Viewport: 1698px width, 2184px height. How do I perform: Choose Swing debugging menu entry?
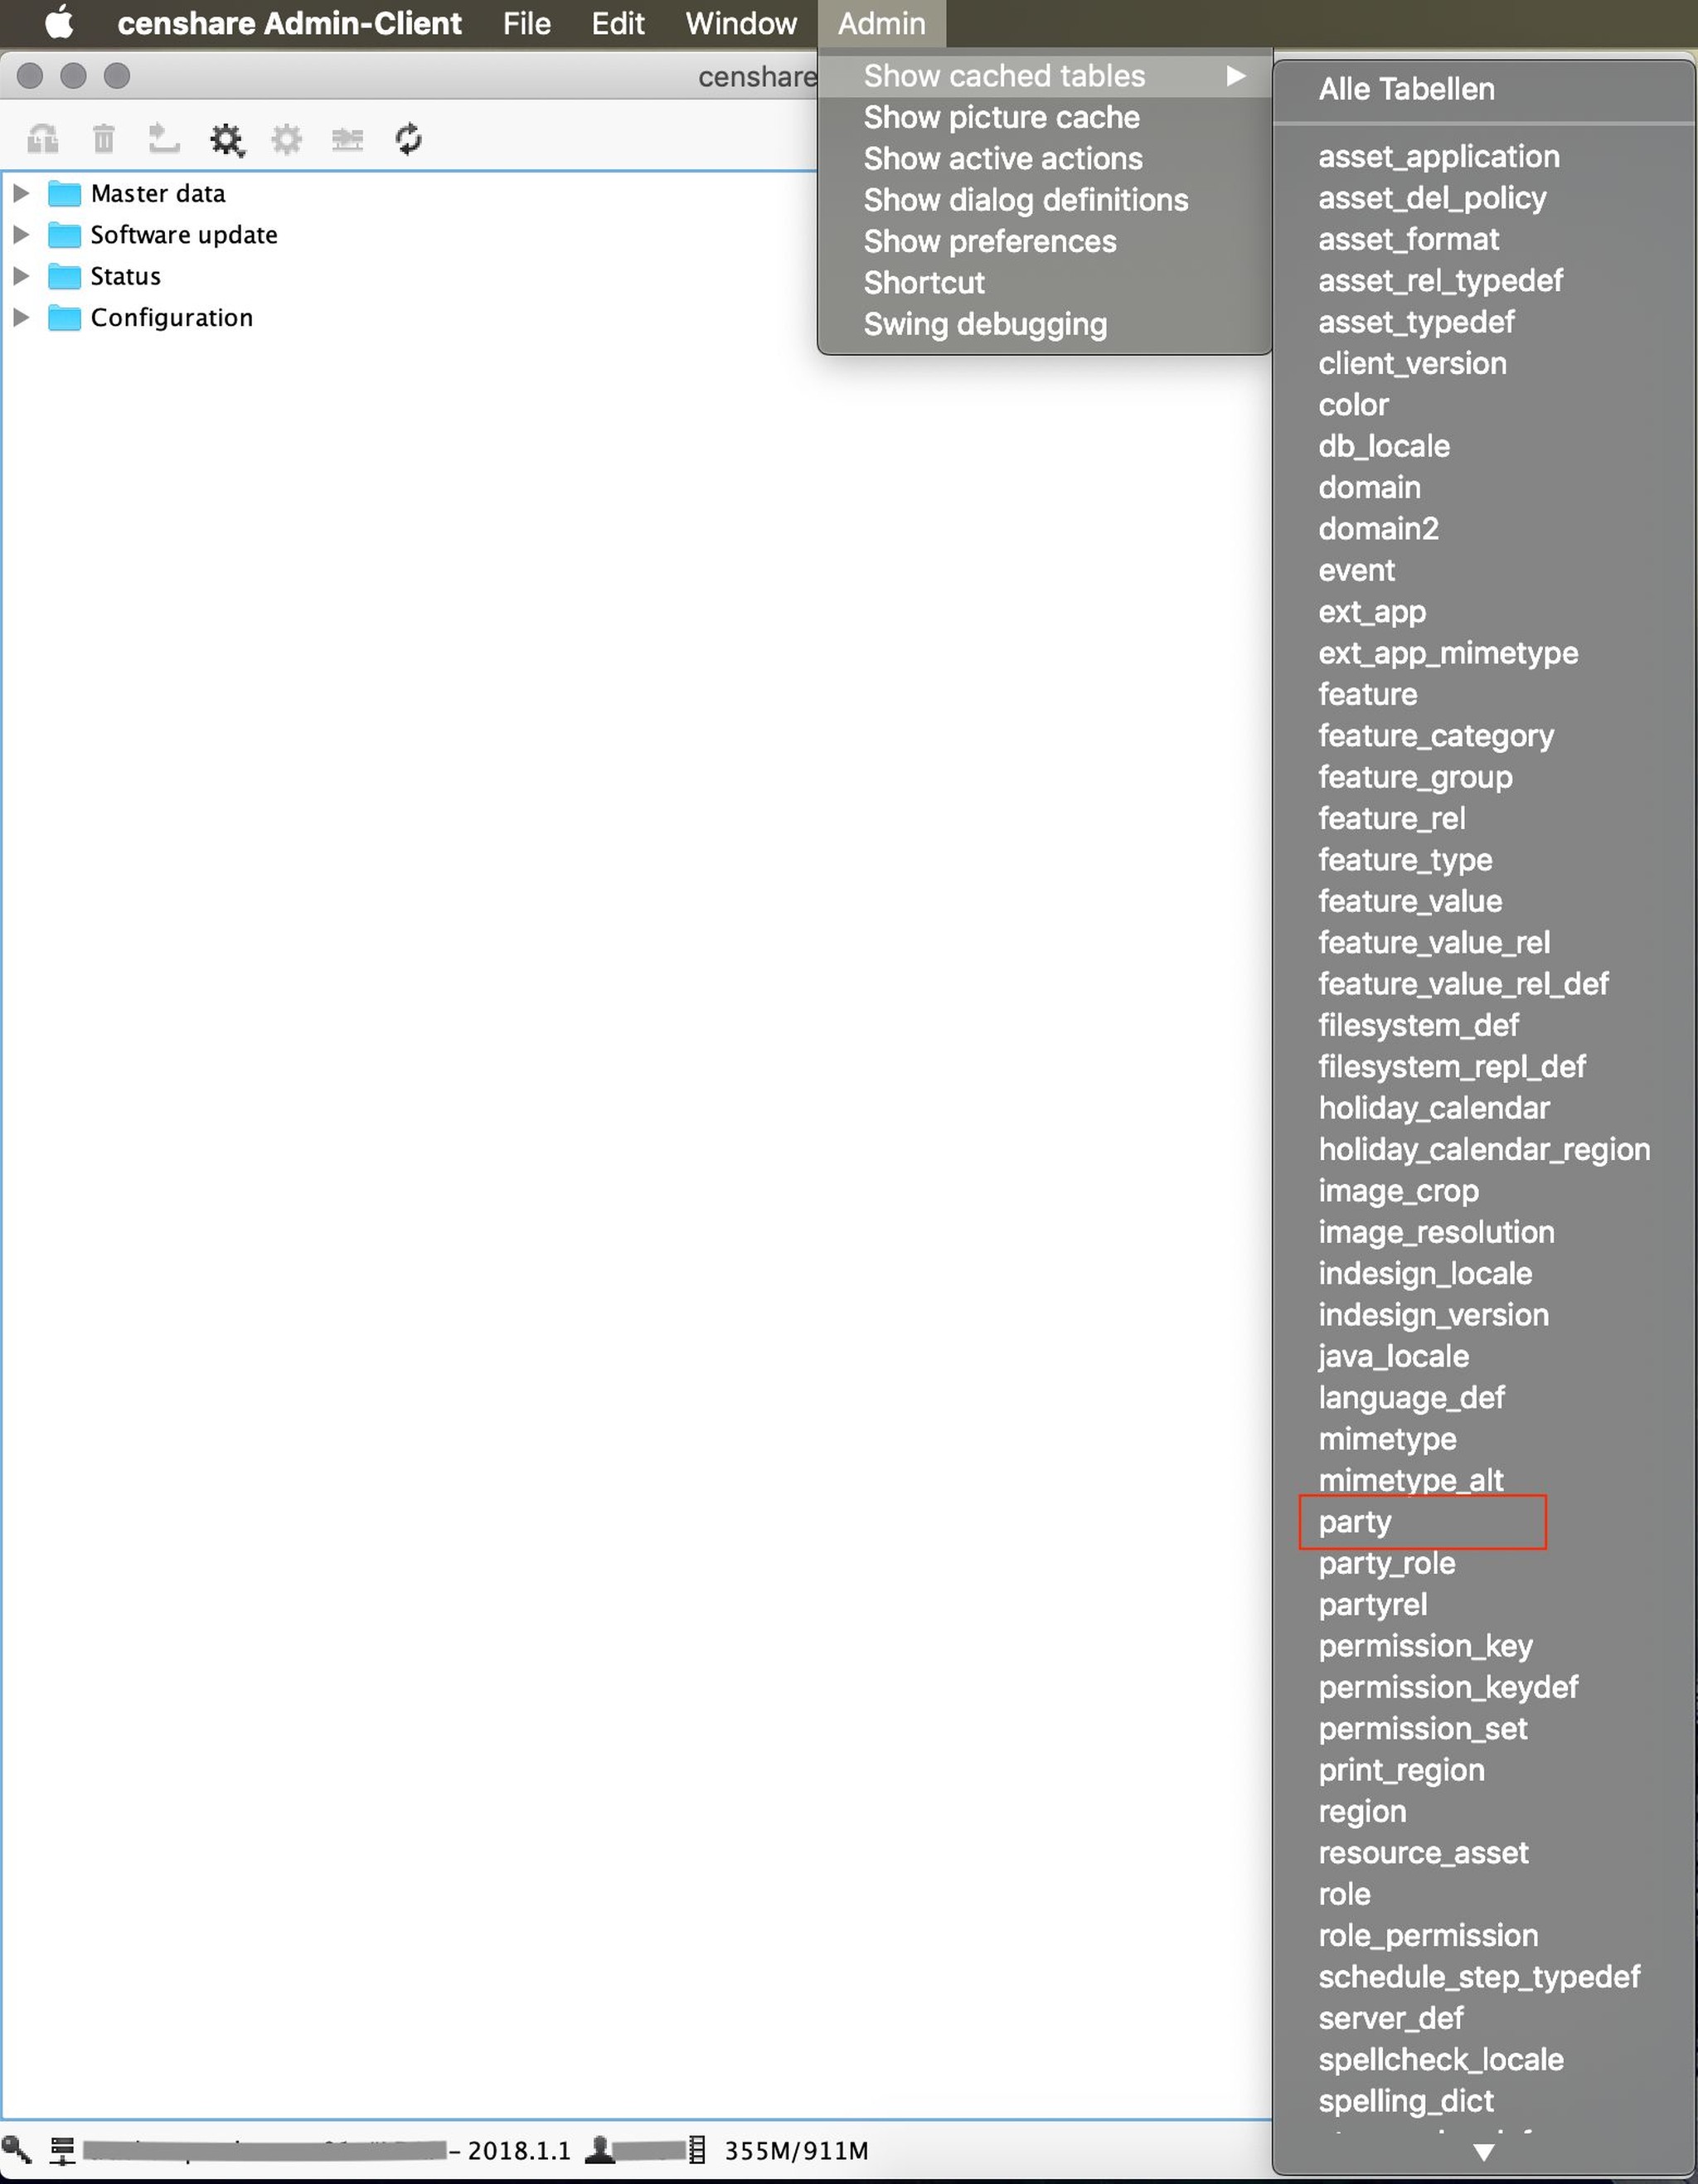point(986,324)
